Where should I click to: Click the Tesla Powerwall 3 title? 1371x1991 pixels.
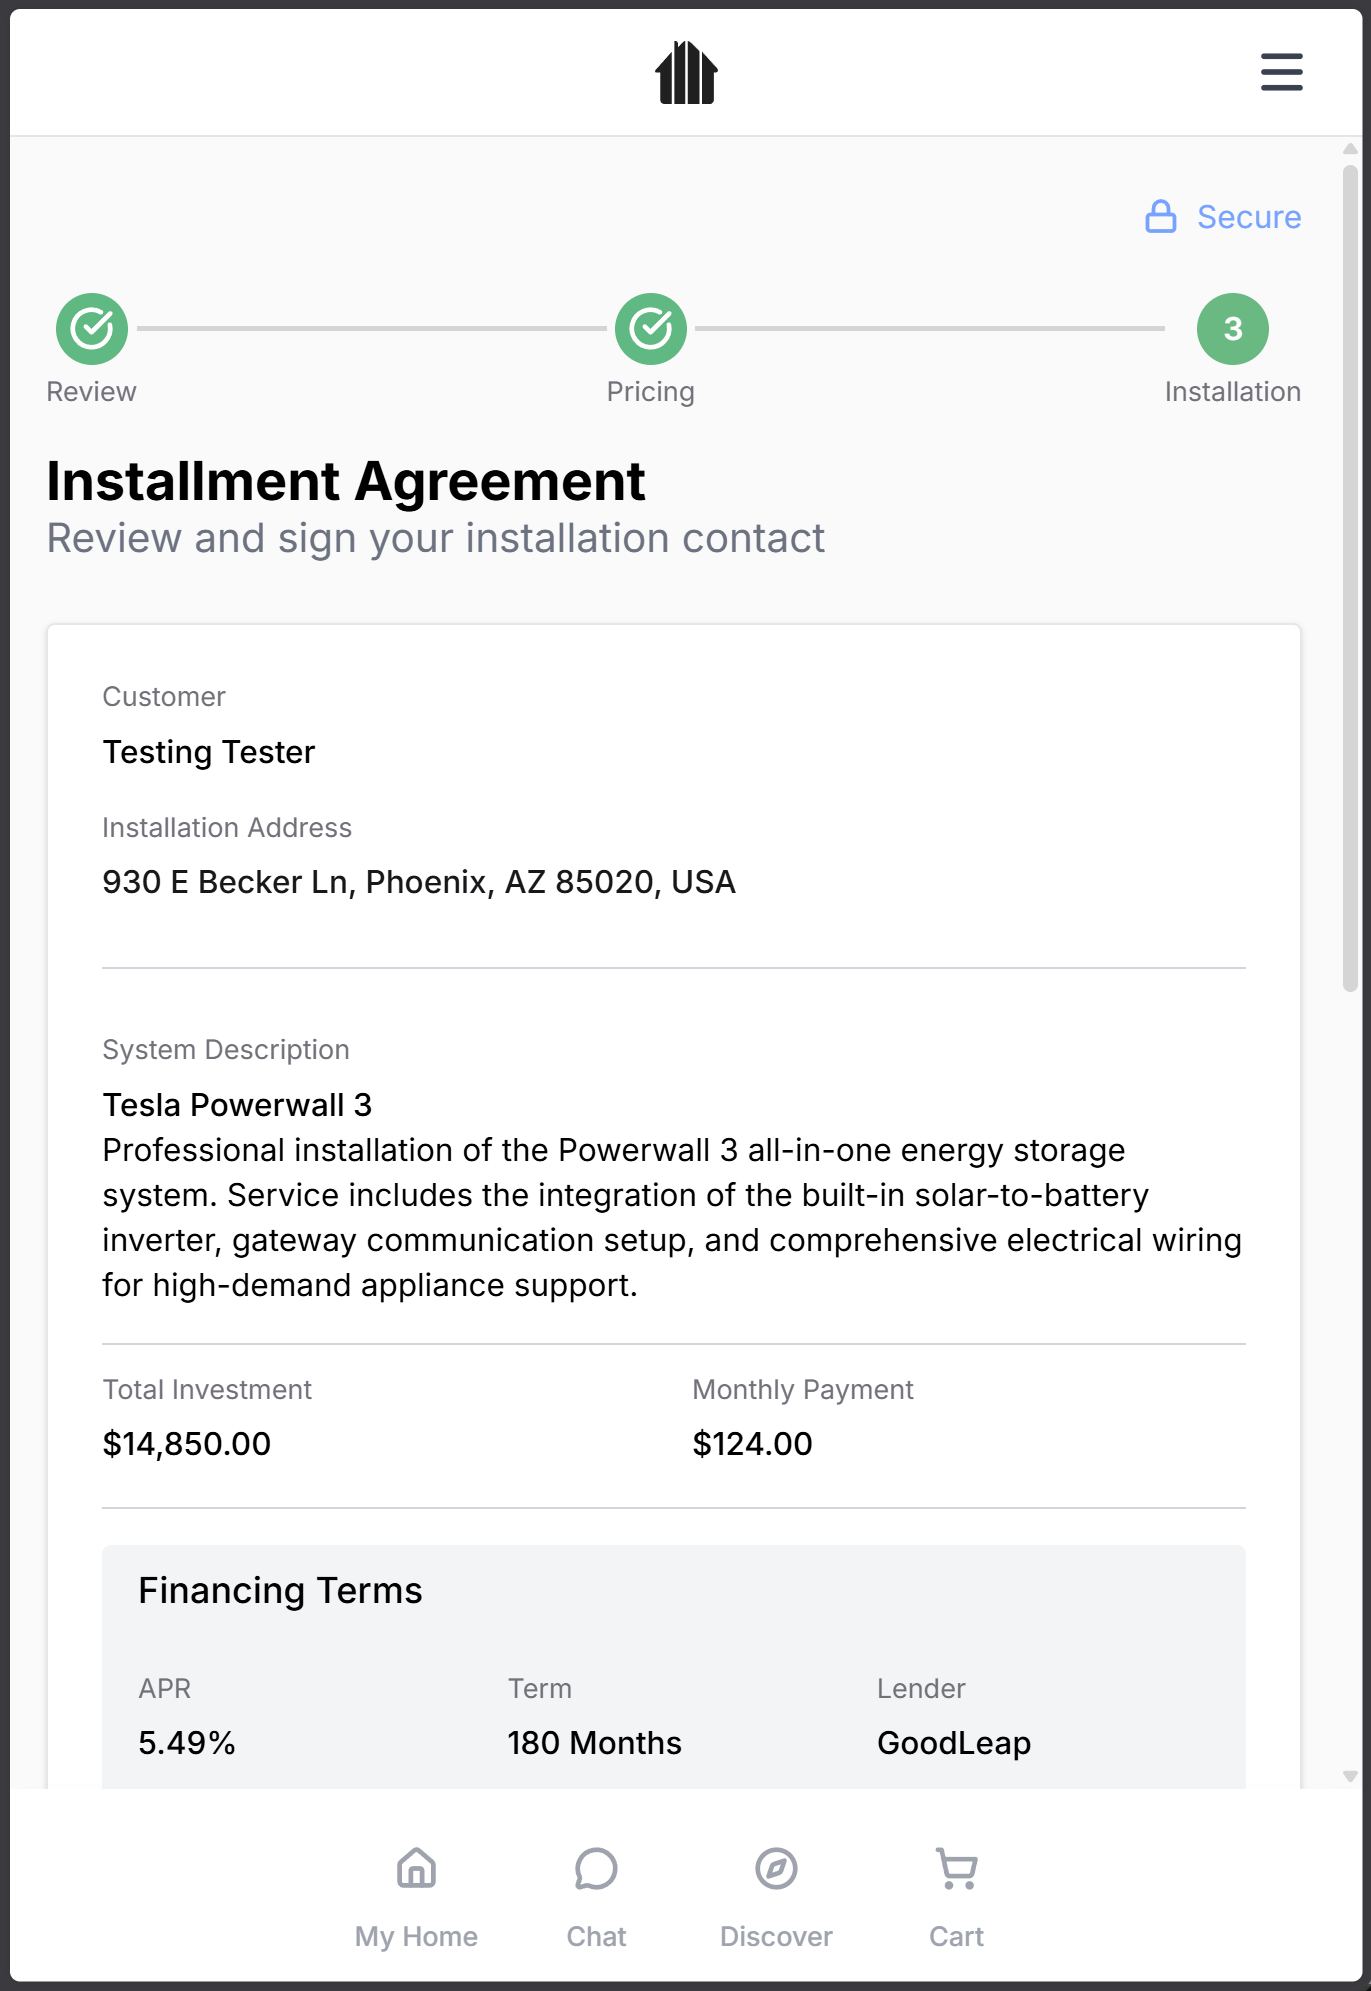237,1105
